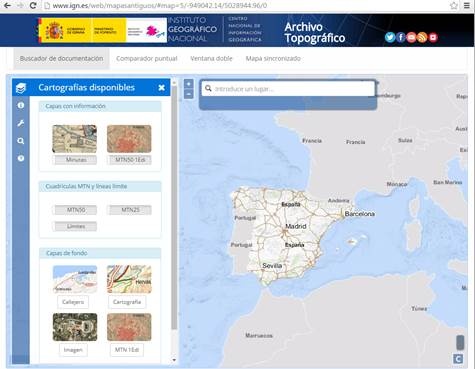Click the information icon in the sidebar
Viewport: 475px width, 369px height.
(21, 105)
